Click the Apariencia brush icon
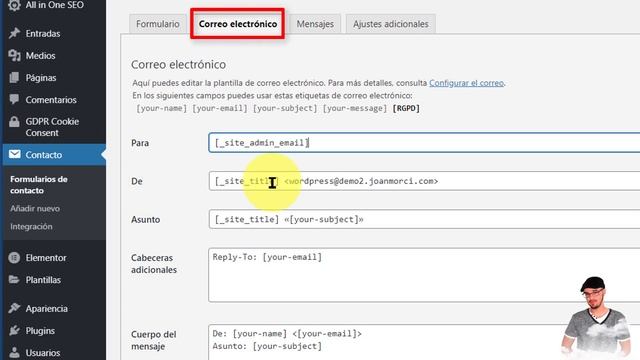 (14, 308)
